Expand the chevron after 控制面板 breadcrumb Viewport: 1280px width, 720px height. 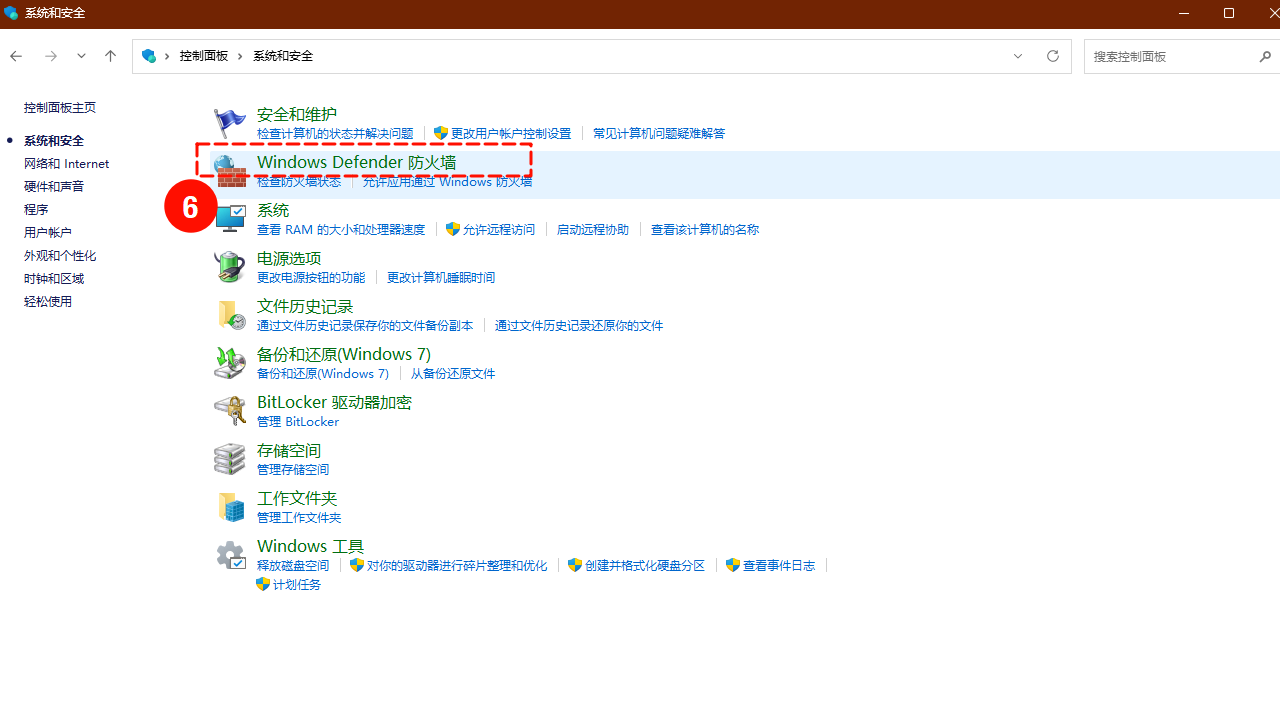coord(240,56)
